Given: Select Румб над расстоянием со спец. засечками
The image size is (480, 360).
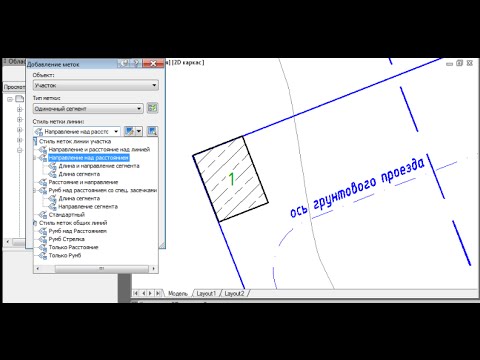Looking at the screenshot, I should click(x=103, y=190).
